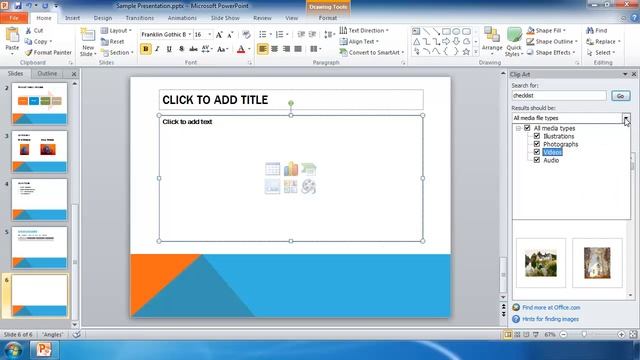640x360 pixels.
Task: Click the Go search button
Action: click(620, 96)
